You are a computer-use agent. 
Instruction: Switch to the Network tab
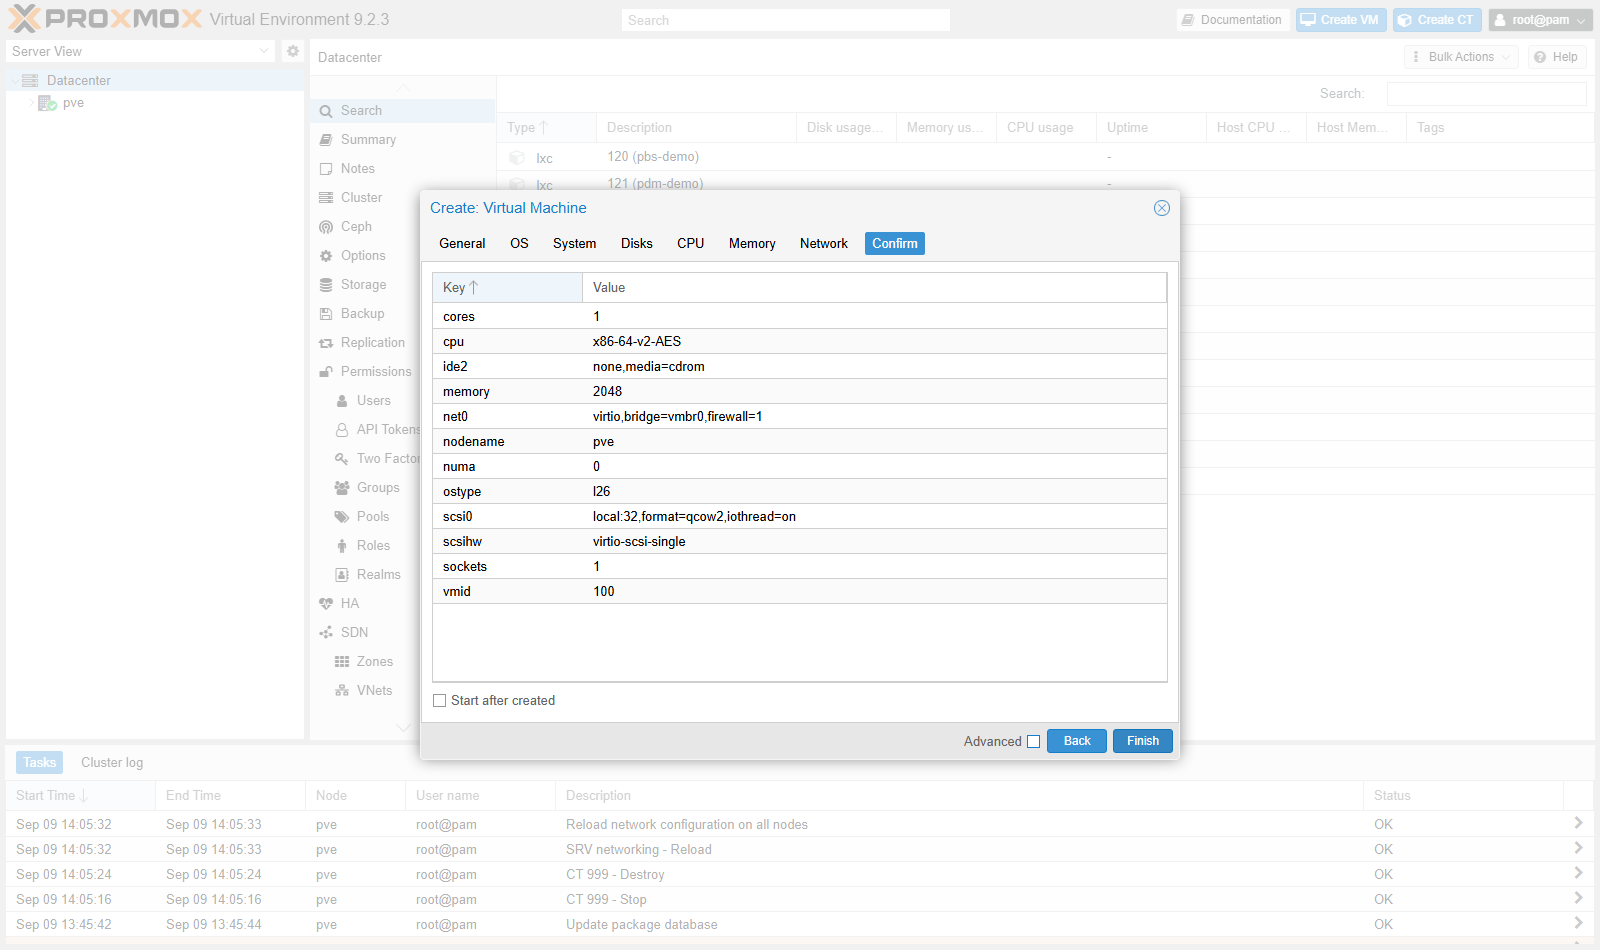point(823,244)
